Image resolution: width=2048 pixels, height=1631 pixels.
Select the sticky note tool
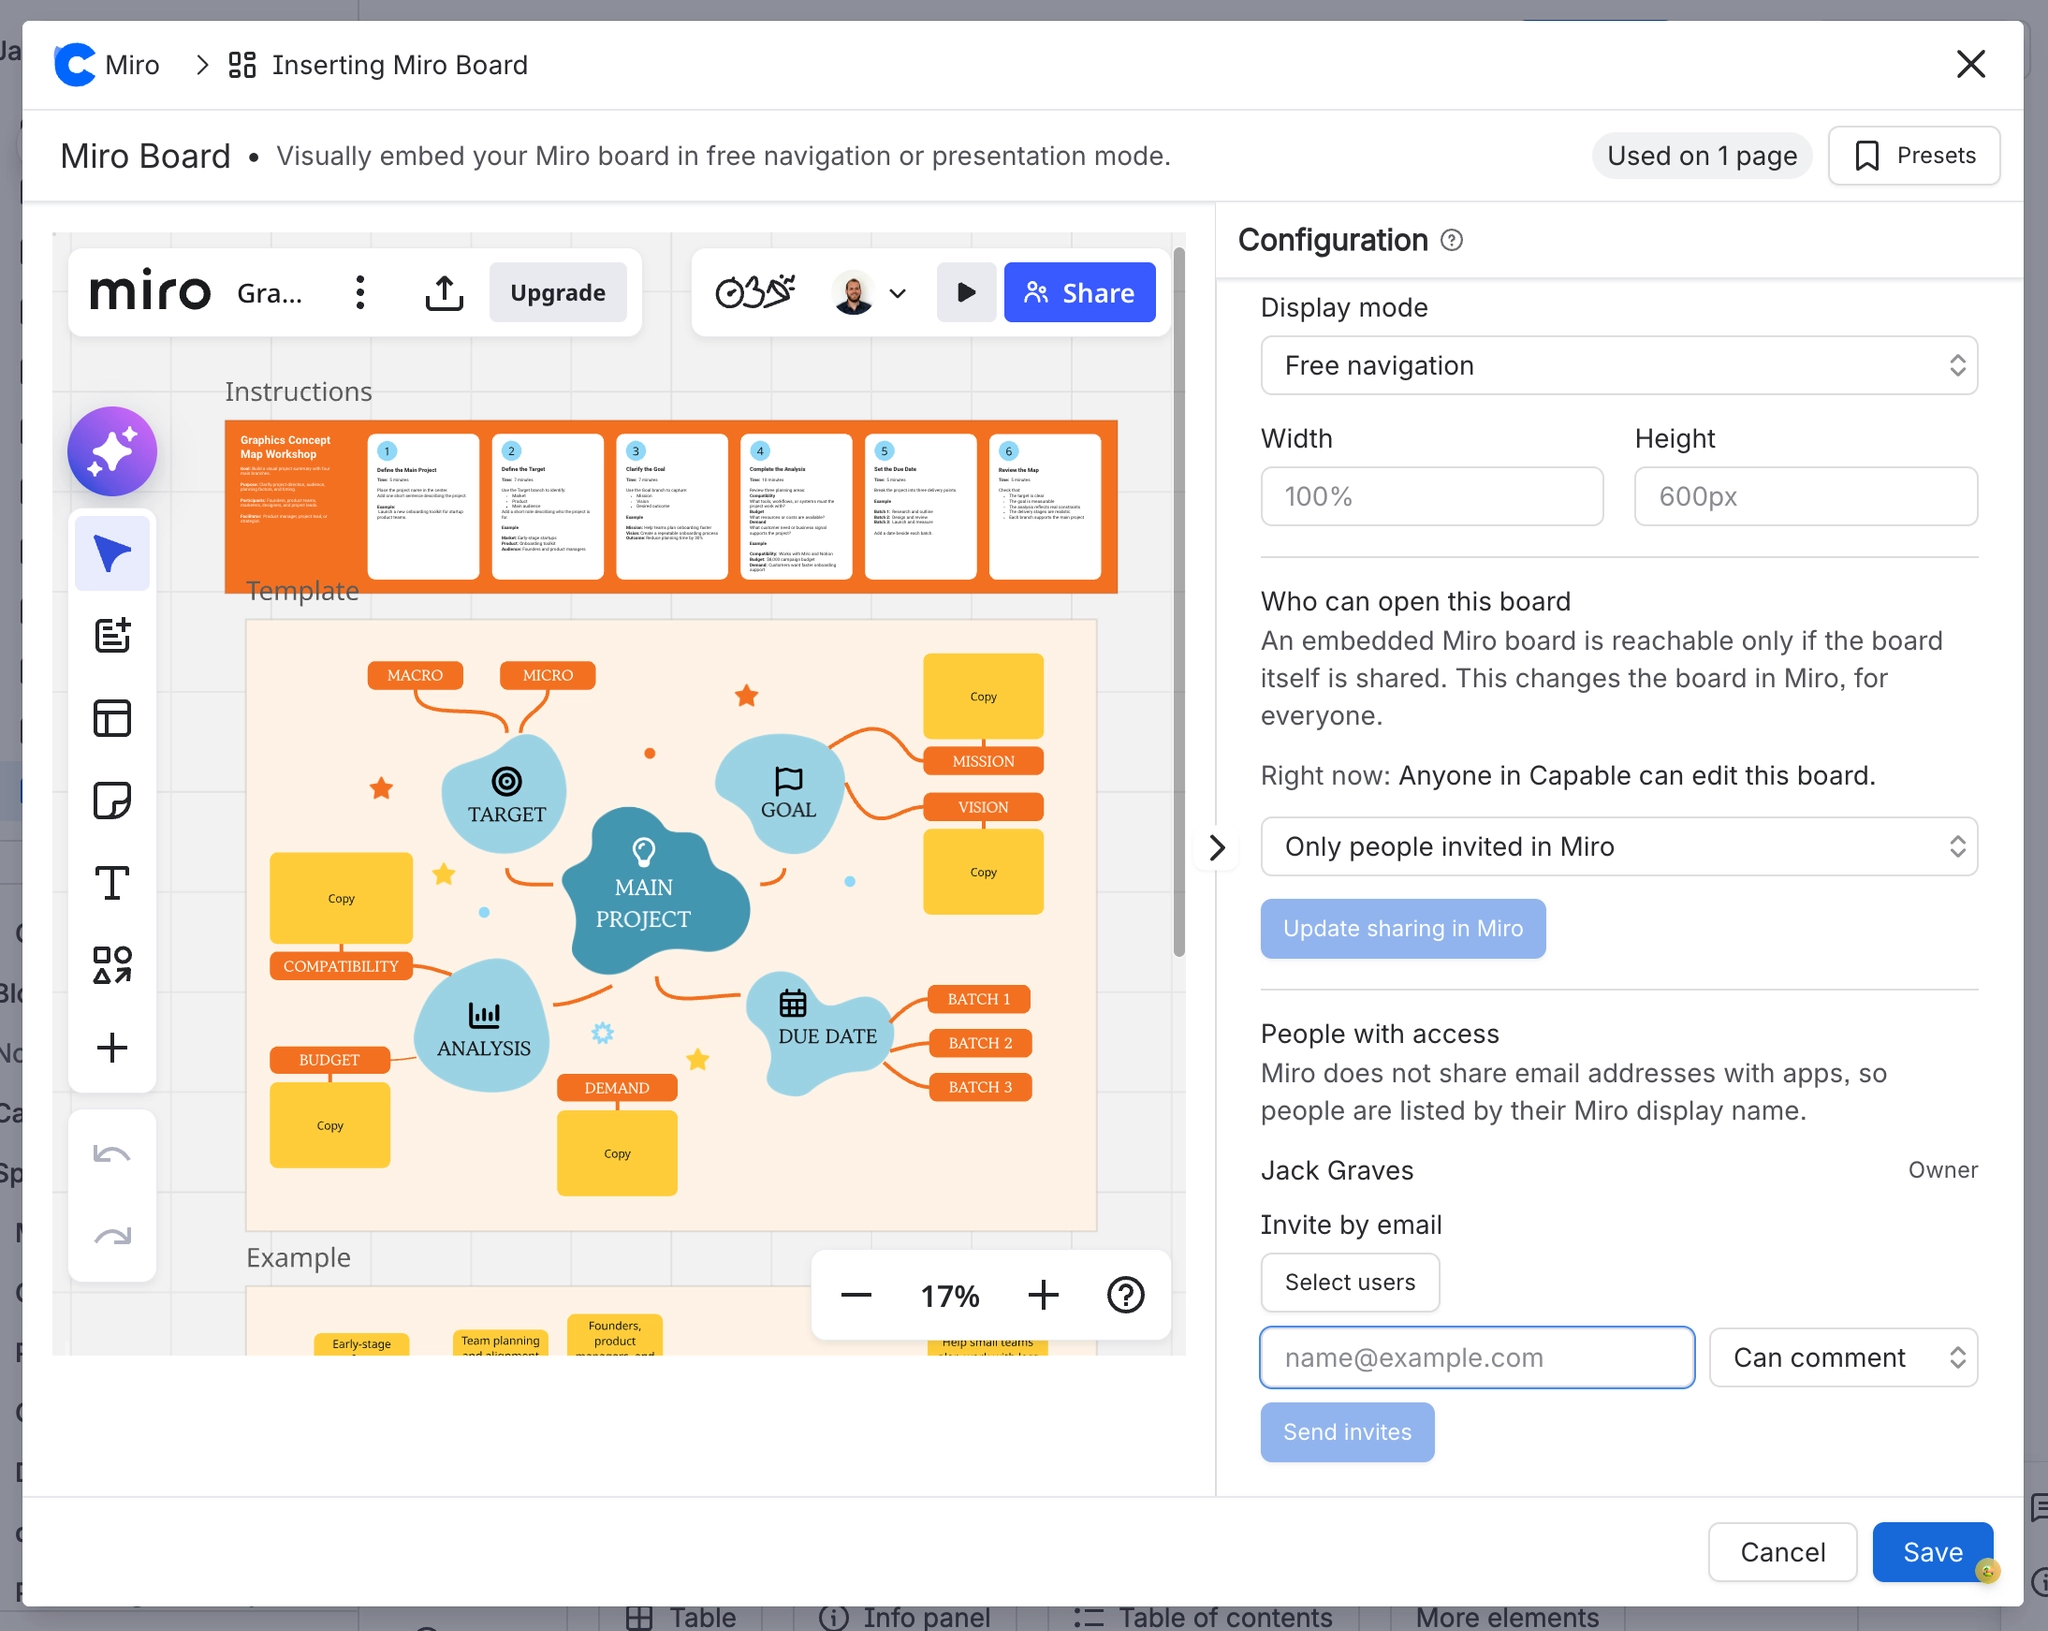click(112, 800)
